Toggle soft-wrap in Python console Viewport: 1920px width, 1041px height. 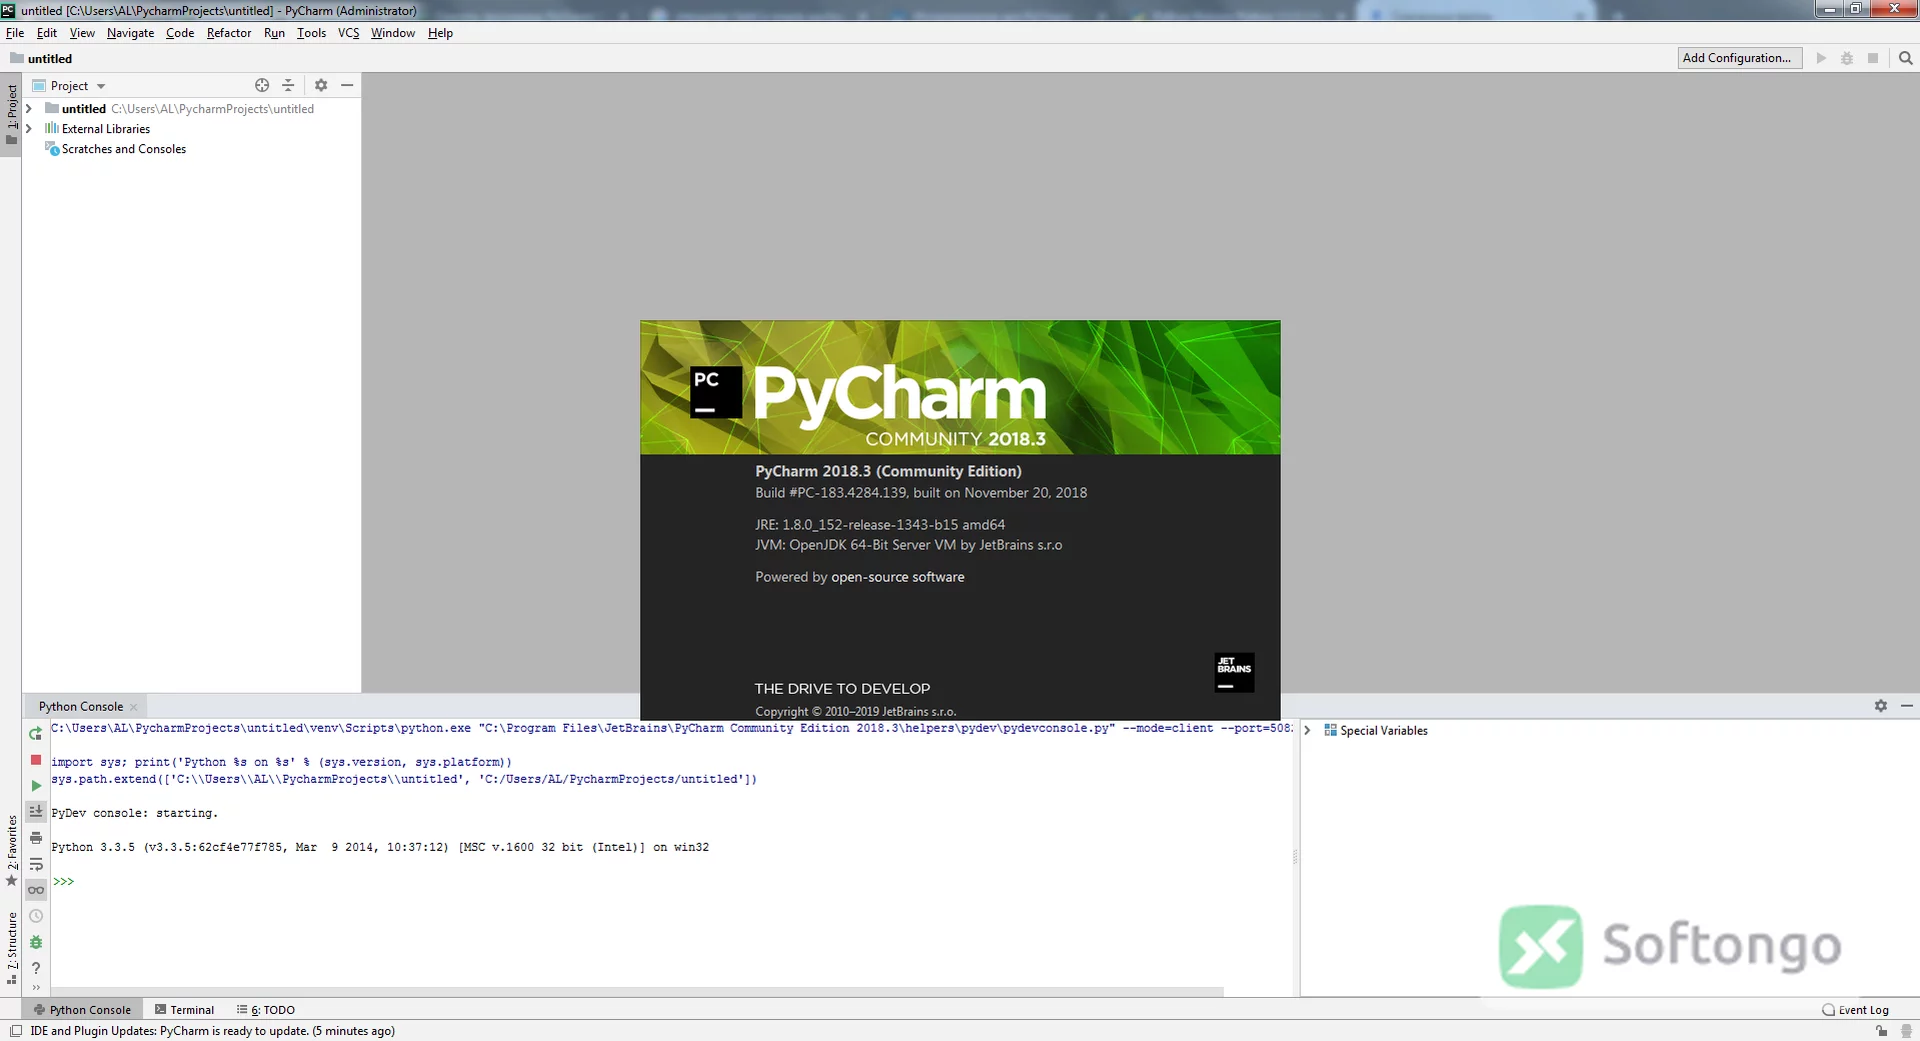(x=36, y=864)
